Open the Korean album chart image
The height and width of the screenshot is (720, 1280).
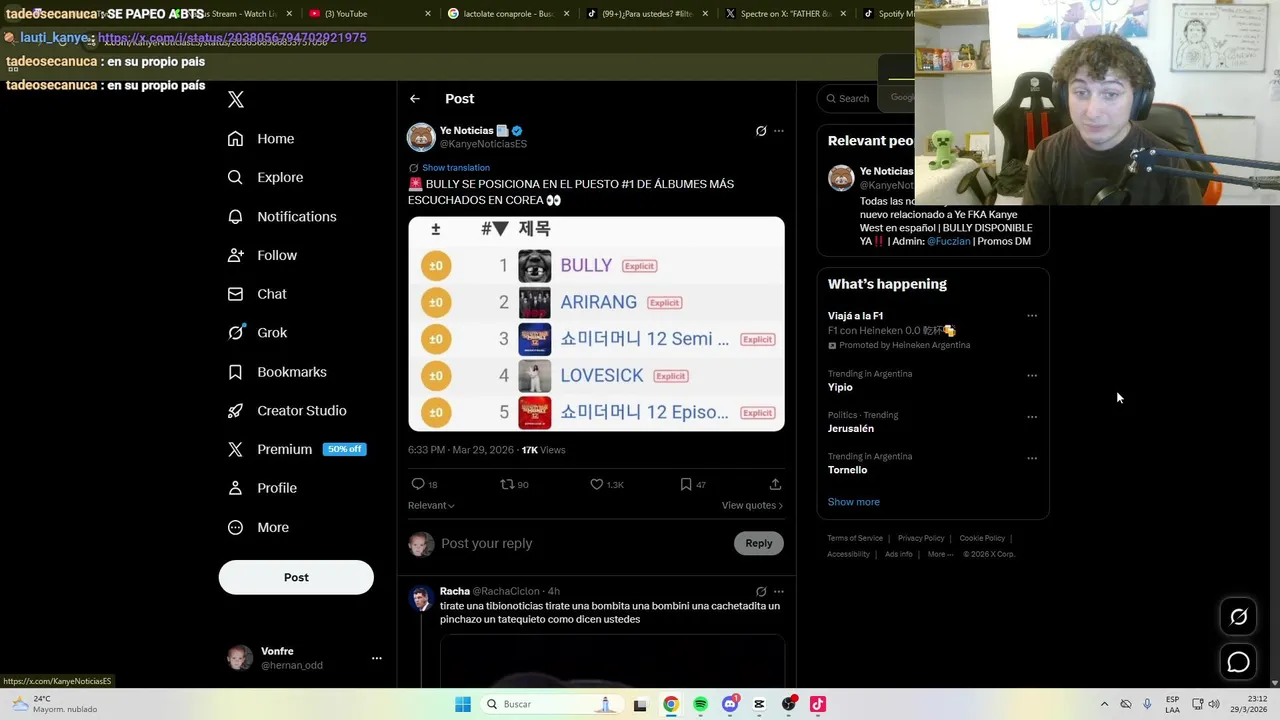coord(596,324)
